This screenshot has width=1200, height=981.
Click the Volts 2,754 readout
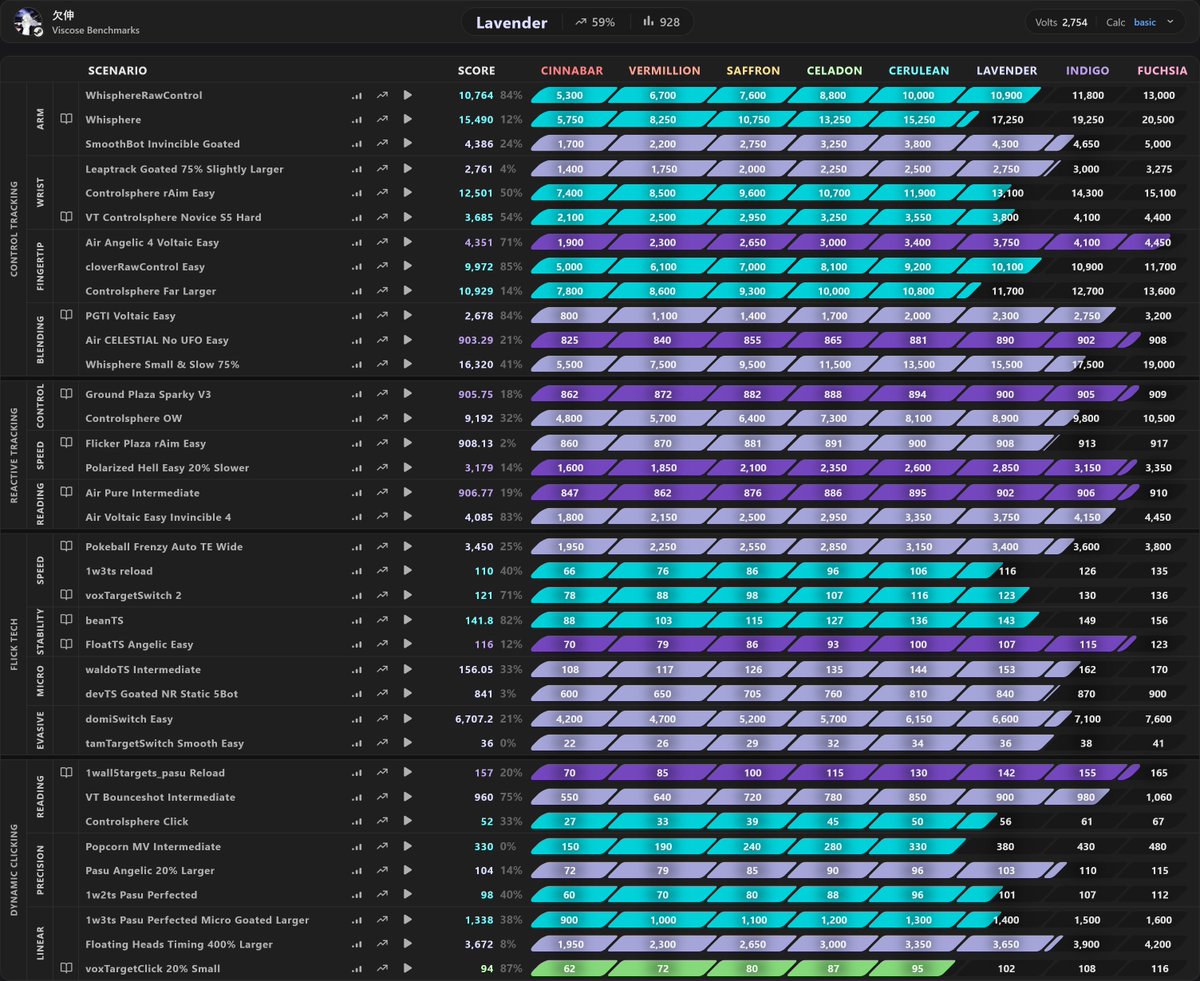(x=1061, y=22)
